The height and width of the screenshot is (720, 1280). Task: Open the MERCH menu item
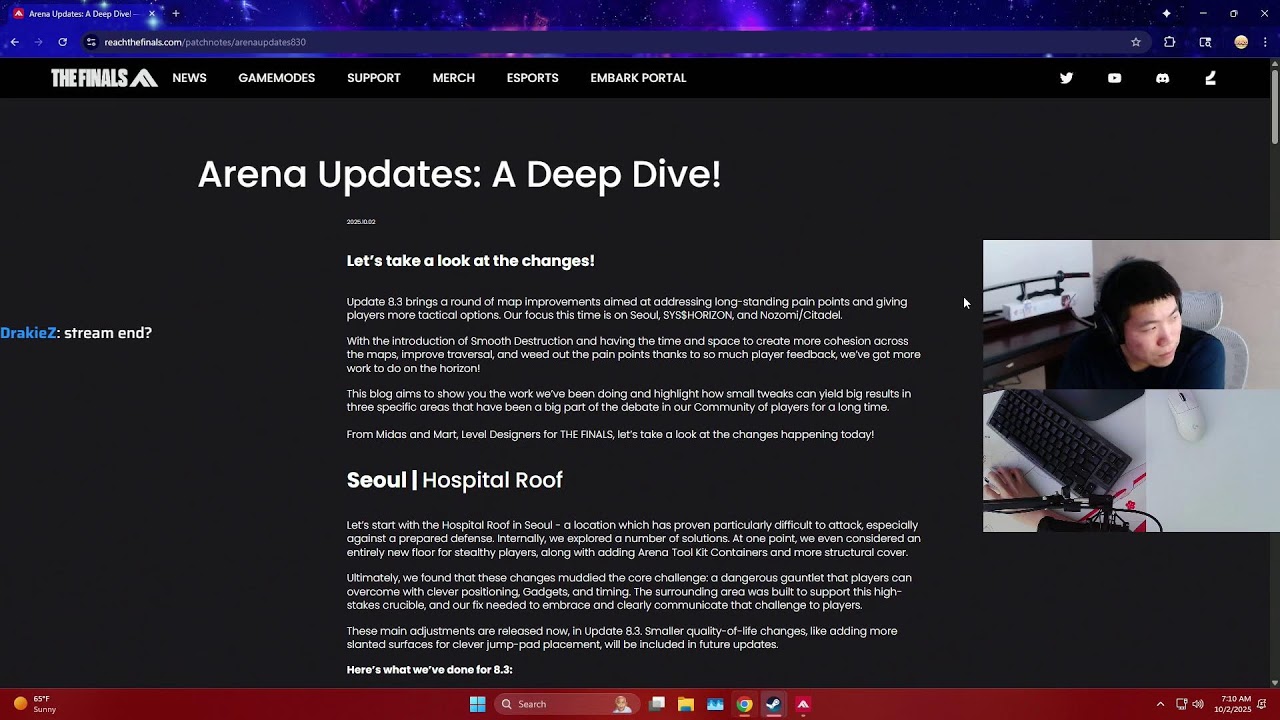point(453,78)
